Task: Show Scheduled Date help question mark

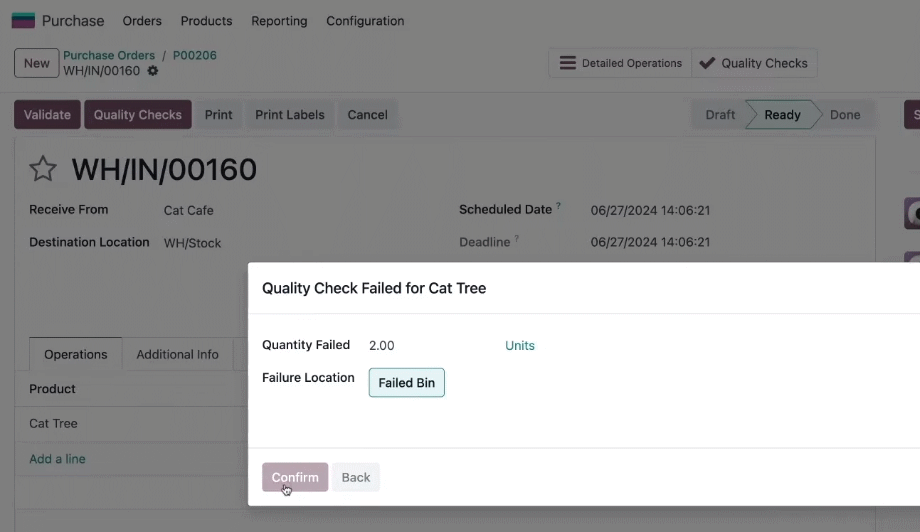Action: (x=558, y=206)
